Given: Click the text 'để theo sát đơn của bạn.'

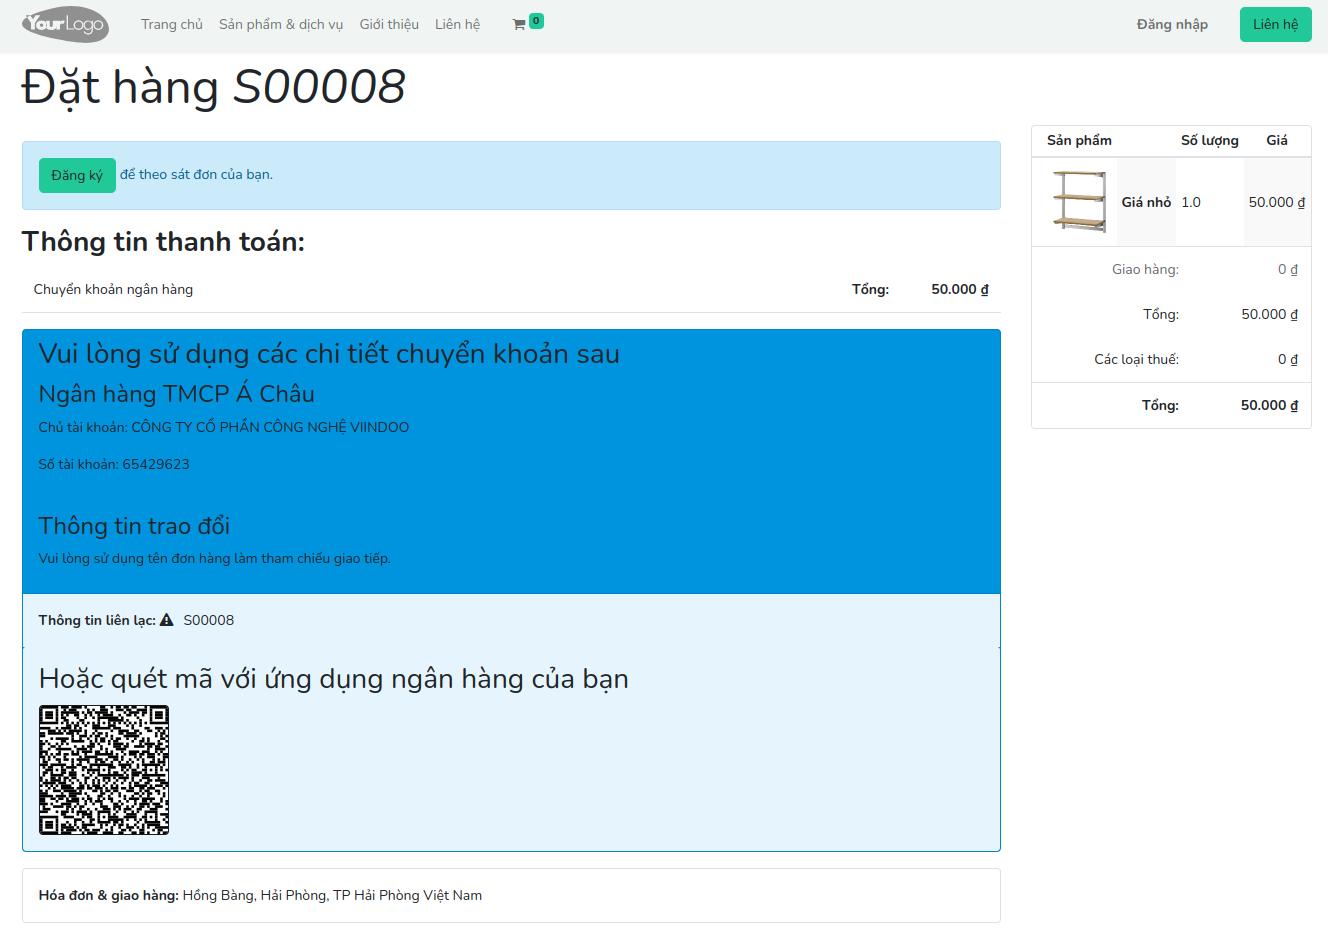Looking at the screenshot, I should coord(196,174).
